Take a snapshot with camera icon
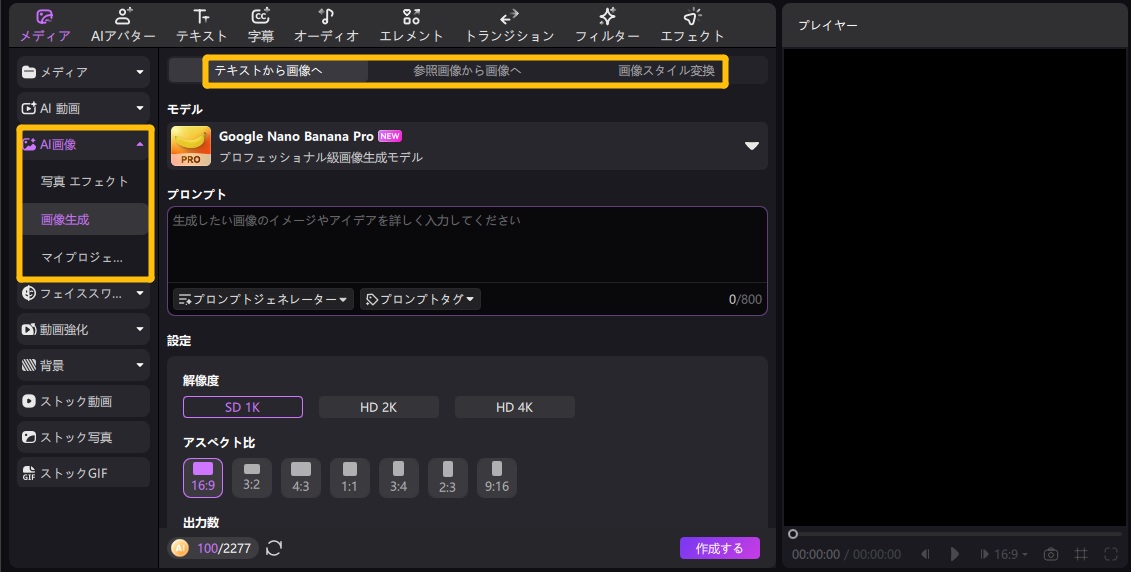This screenshot has height=572, width=1131. (1051, 554)
